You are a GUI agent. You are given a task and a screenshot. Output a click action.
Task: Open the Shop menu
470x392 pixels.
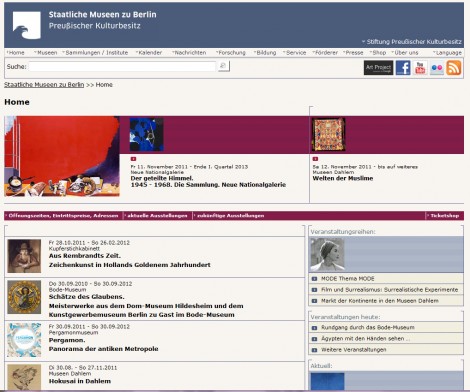tap(378, 53)
